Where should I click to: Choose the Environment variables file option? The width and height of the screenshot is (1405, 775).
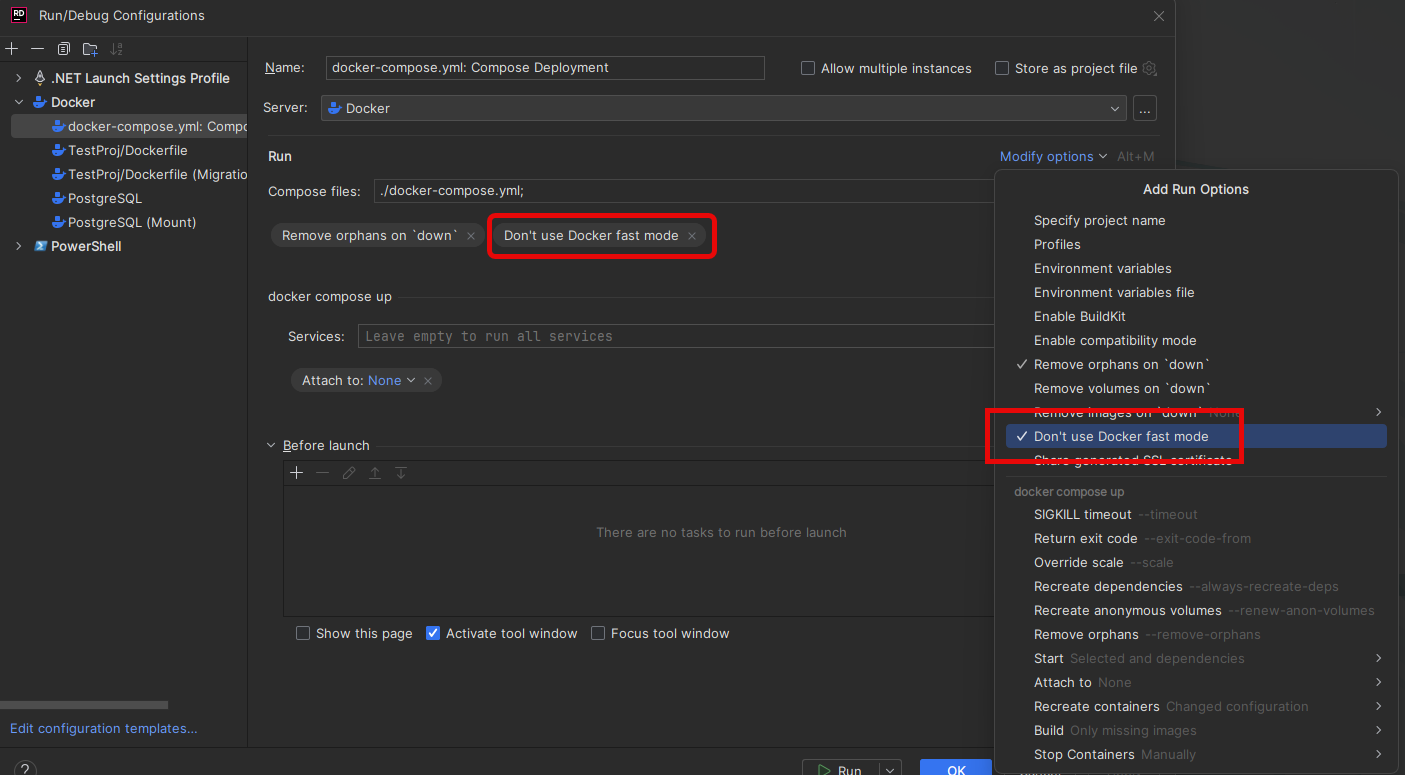(1196, 292)
